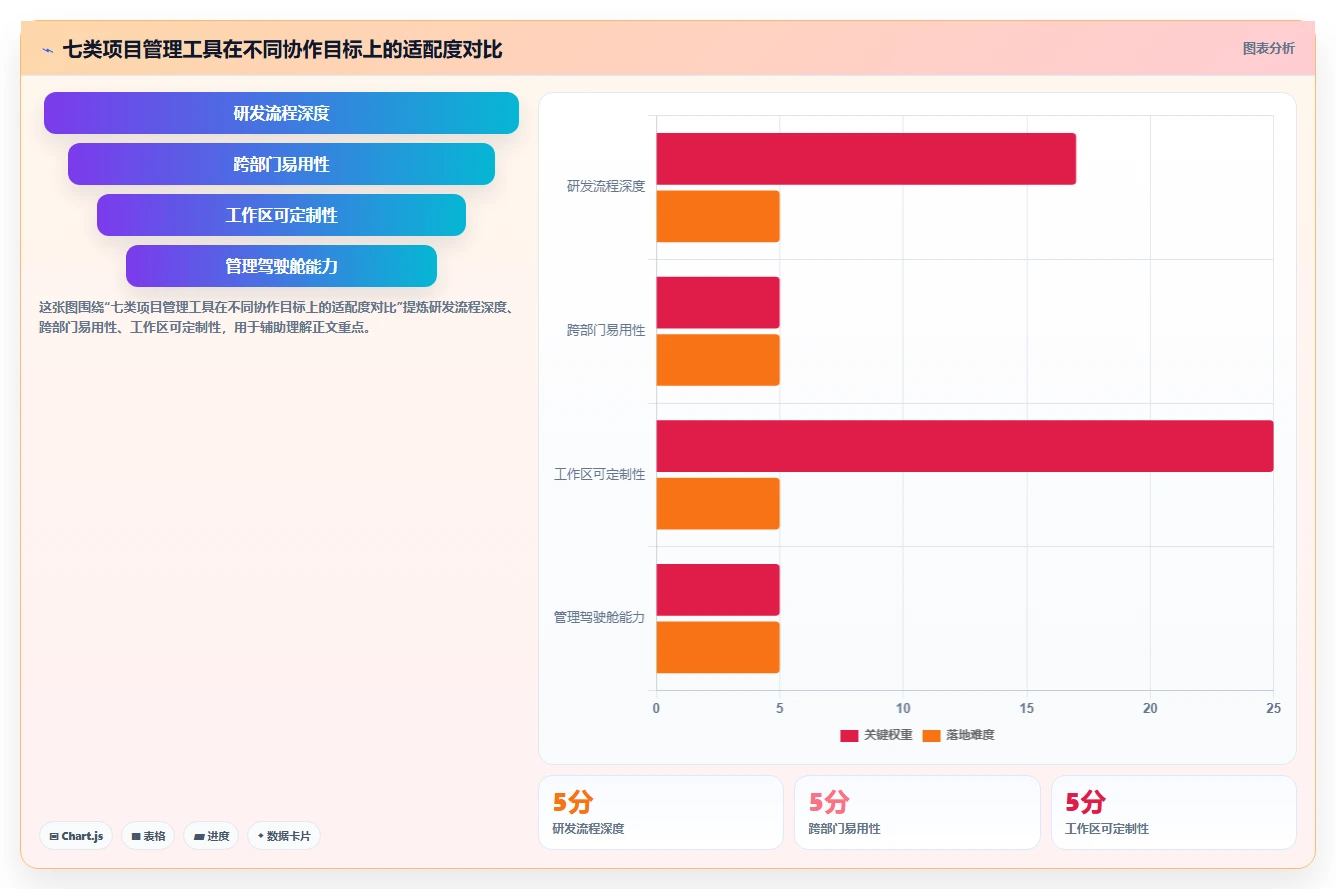Click the 图表分析 label in the header

coord(1268,48)
